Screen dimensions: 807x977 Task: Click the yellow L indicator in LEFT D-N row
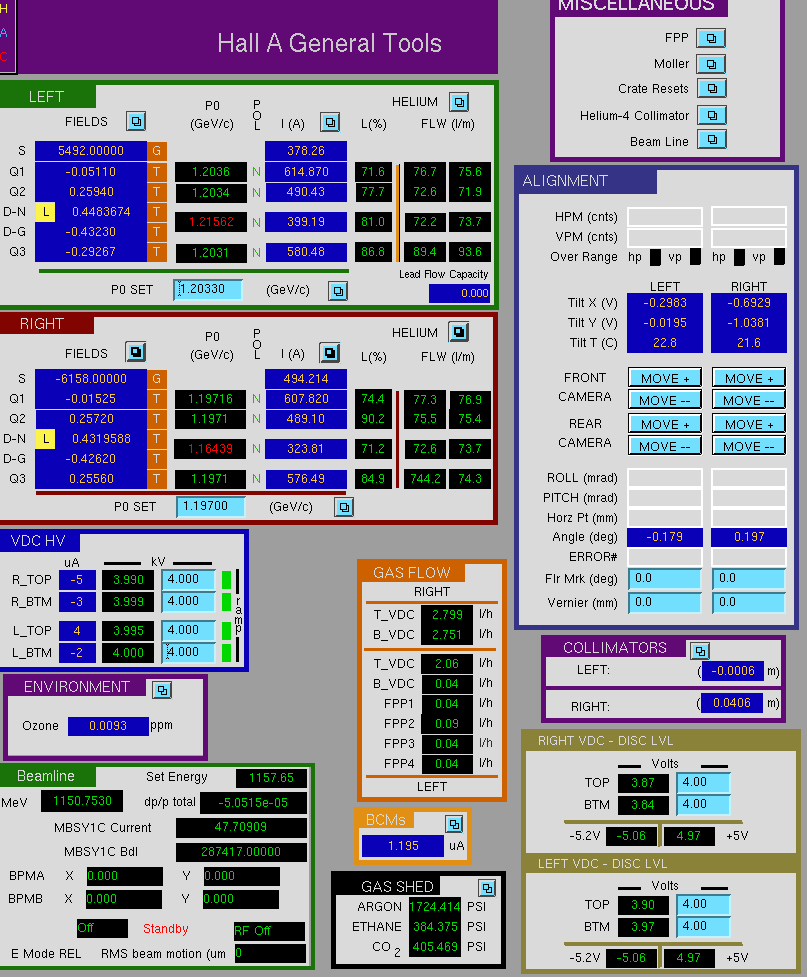pos(45,212)
